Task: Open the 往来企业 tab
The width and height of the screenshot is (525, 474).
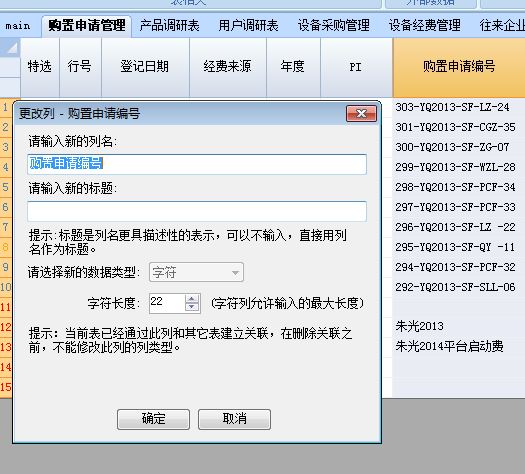Action: pos(502,26)
